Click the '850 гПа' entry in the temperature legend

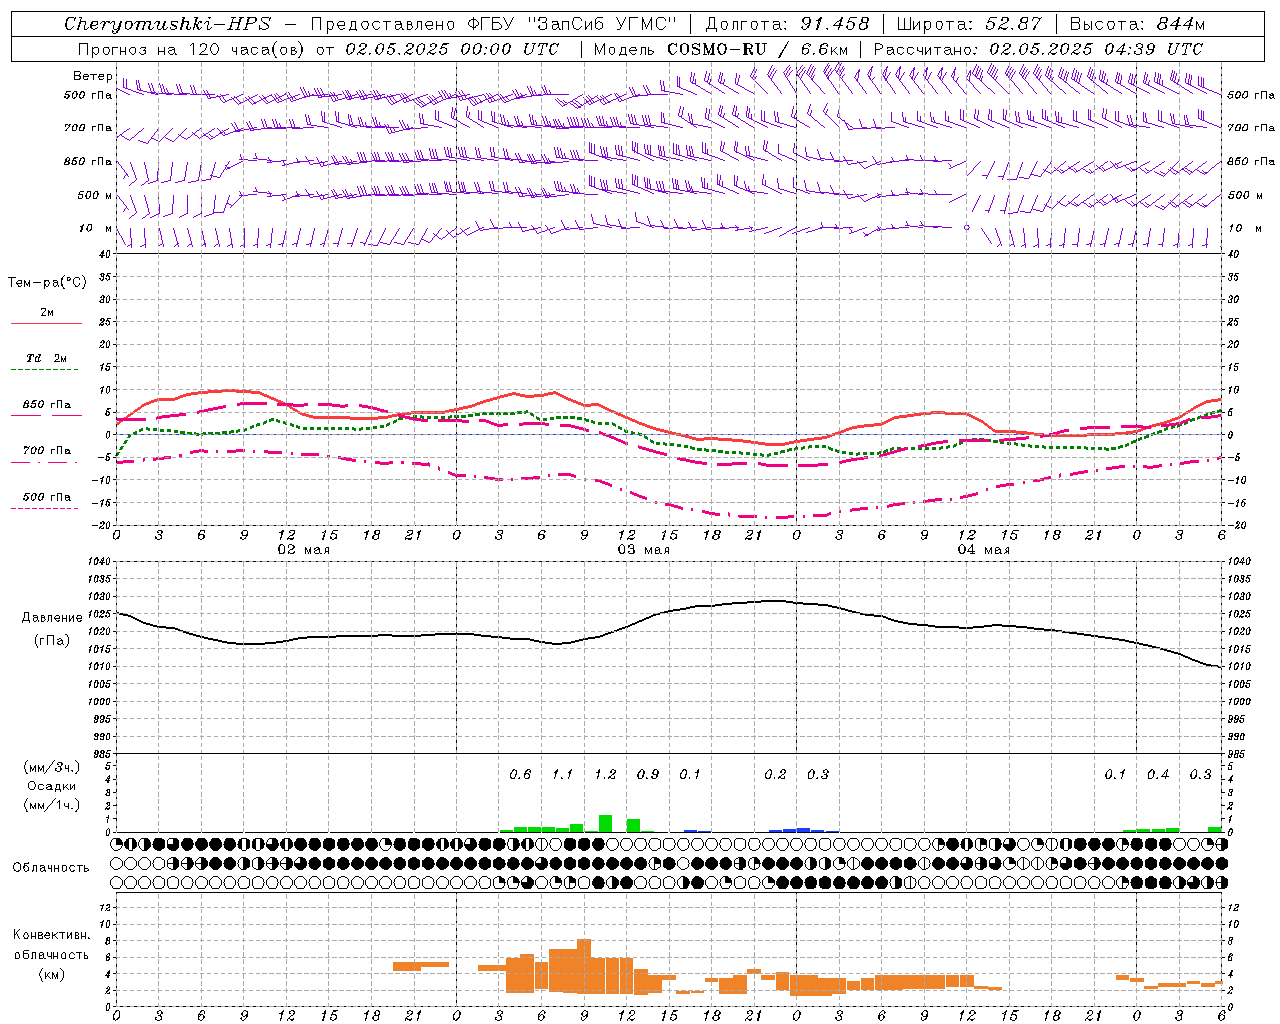(x=46, y=405)
